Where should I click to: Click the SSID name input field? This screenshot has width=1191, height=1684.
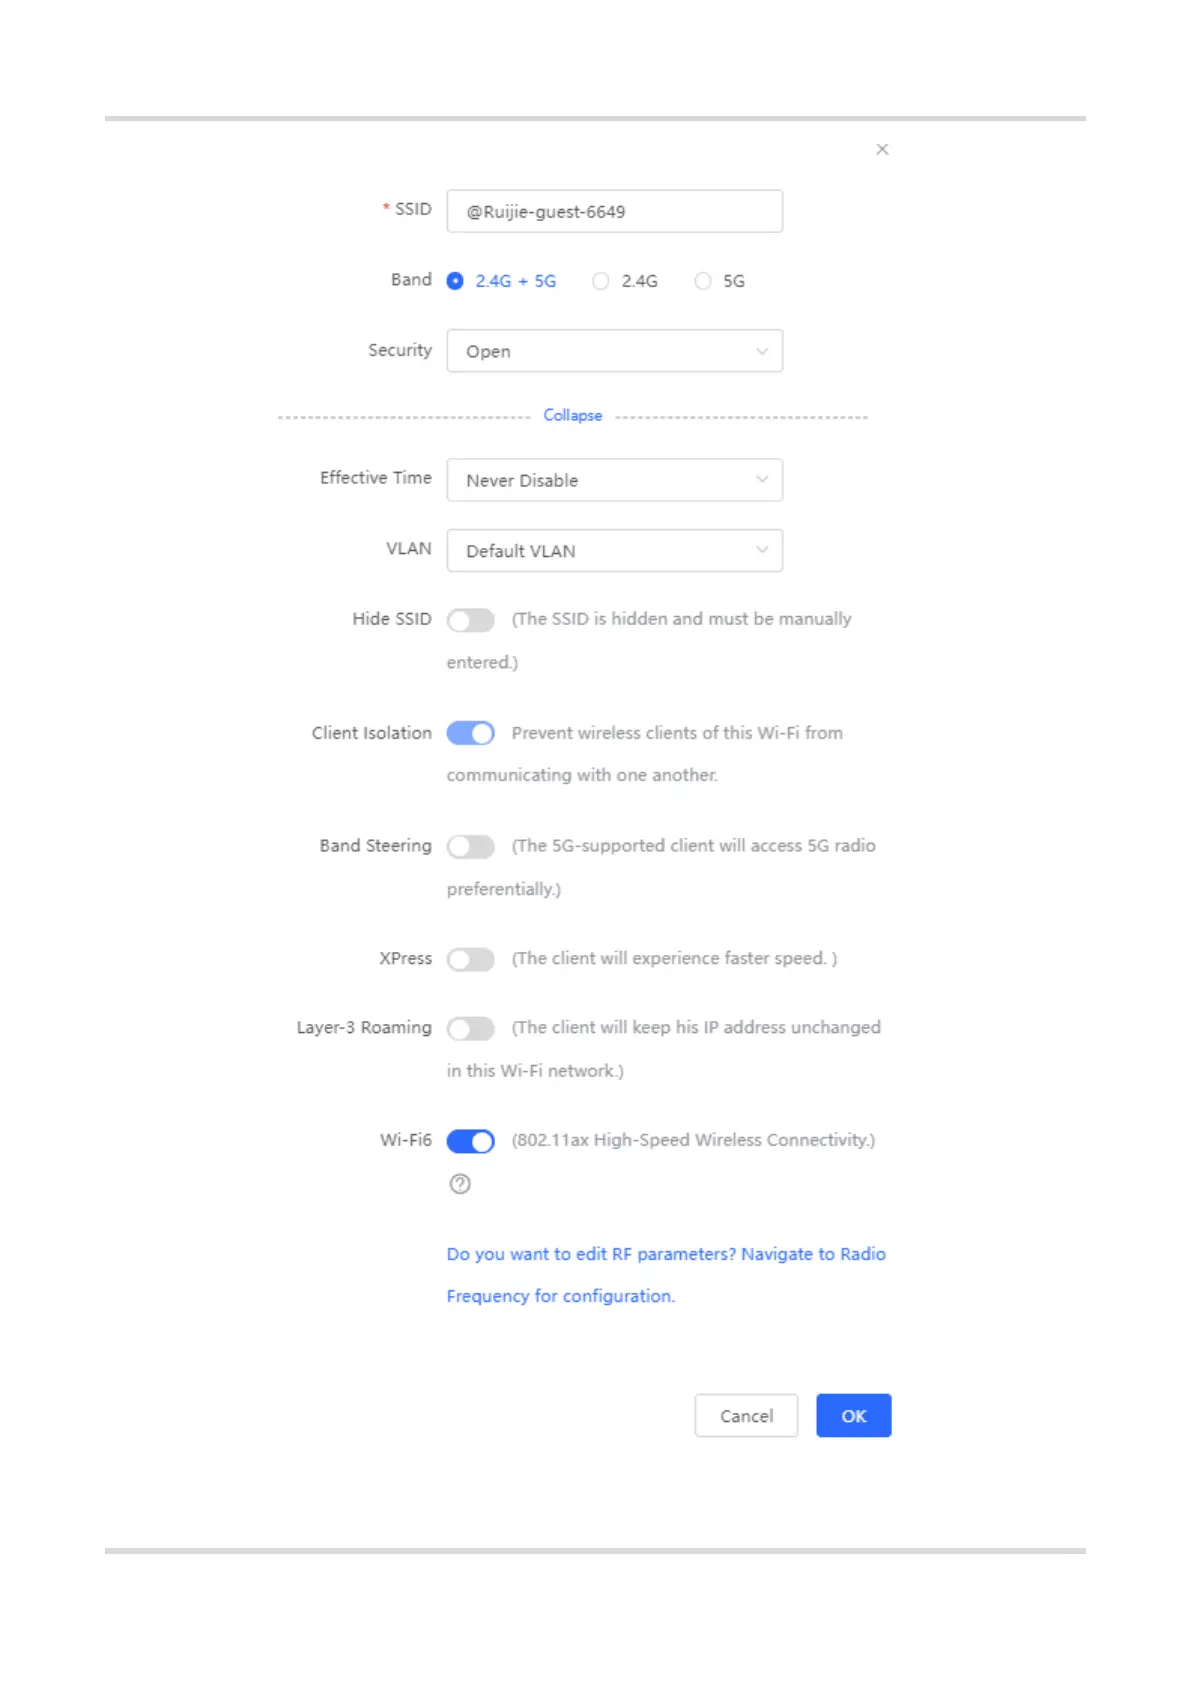pos(615,211)
